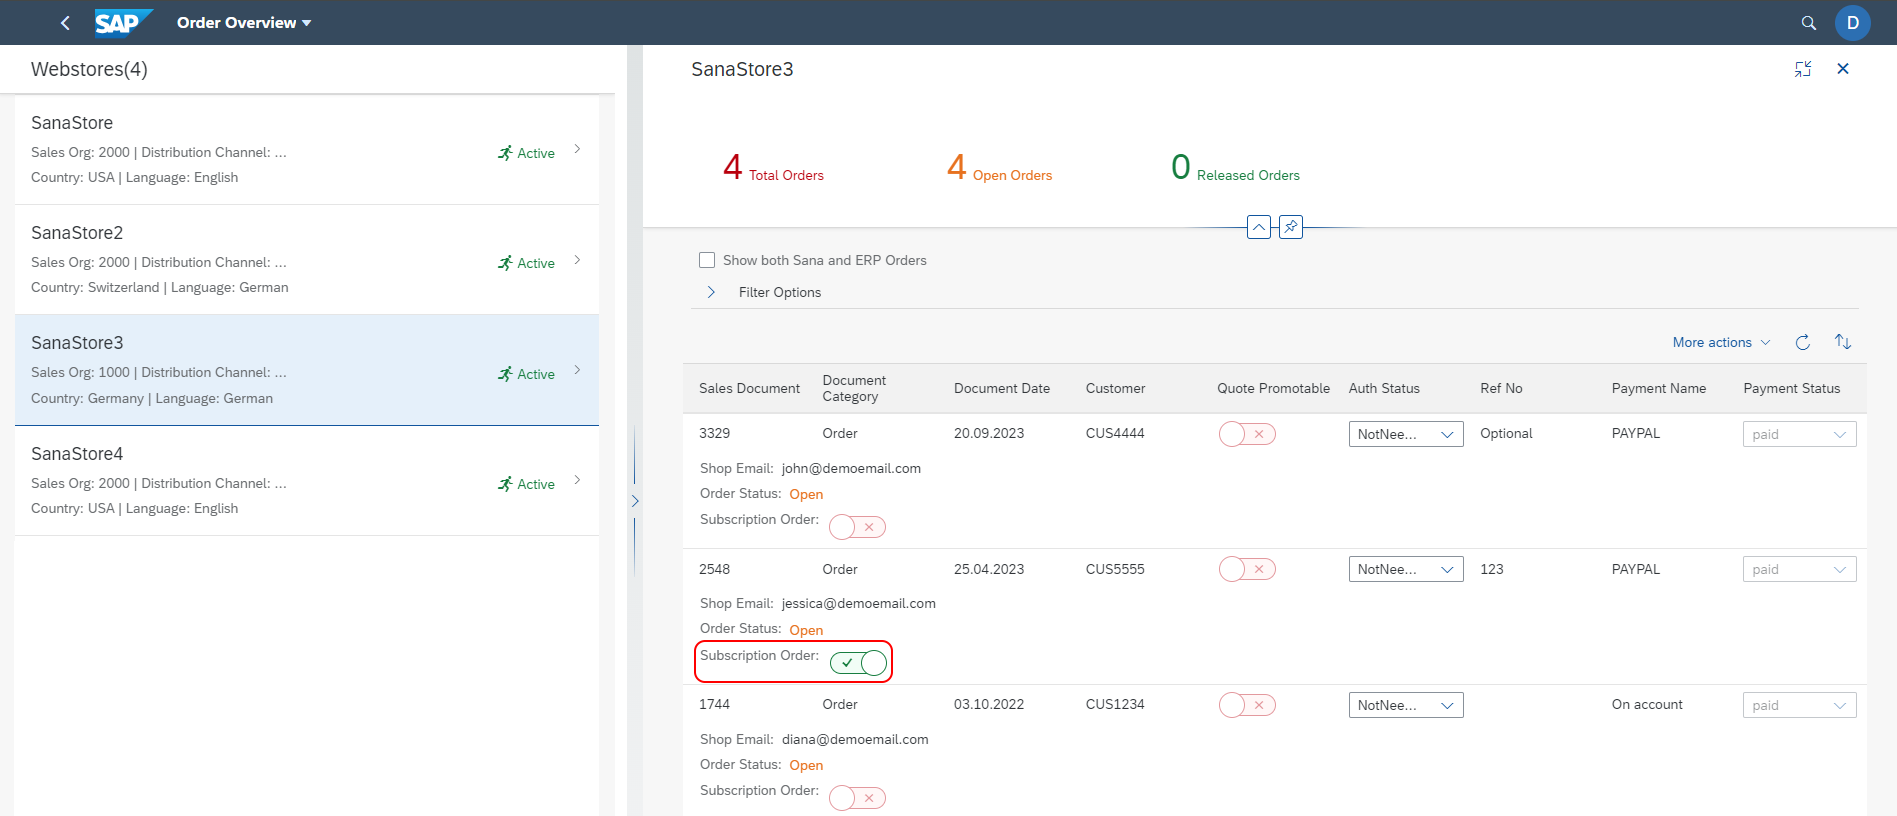Turn off Subscription Order switch for order 2548
1897x816 pixels.
(x=858, y=663)
